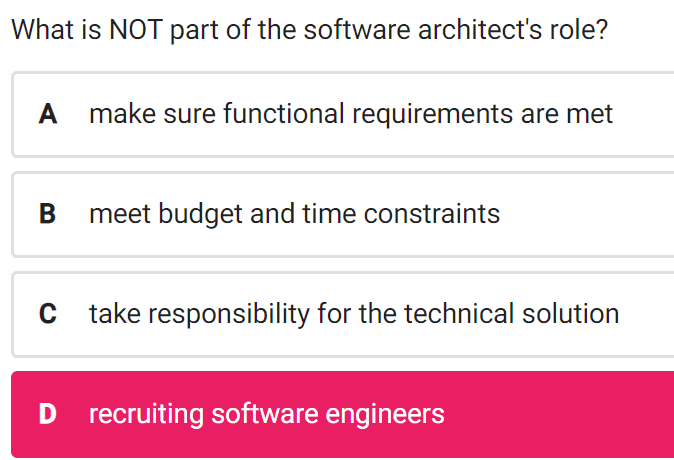Viewport: 674px width, 460px height.
Task: Click the word NOT in the question
Action: pyautogui.click(x=135, y=30)
